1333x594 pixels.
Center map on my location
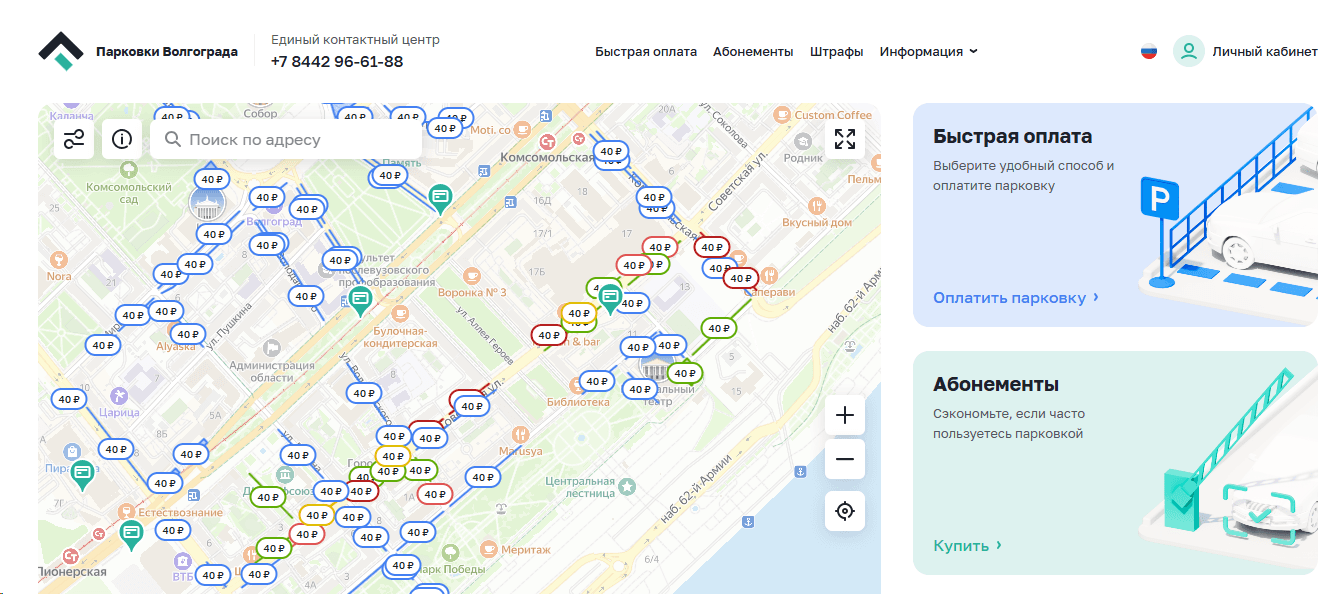pos(845,511)
